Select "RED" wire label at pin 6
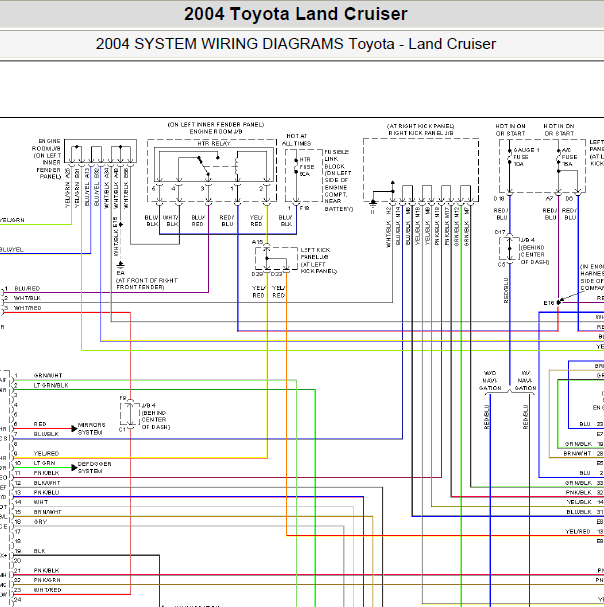 [39, 424]
